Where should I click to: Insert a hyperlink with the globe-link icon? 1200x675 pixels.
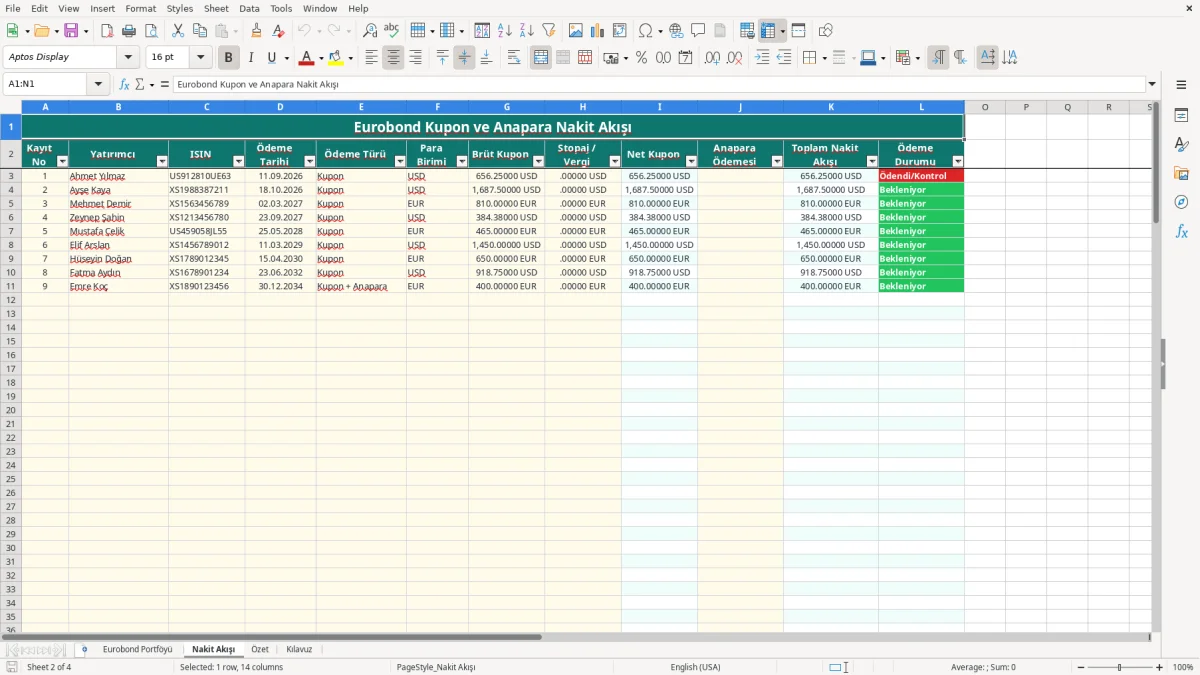click(676, 31)
